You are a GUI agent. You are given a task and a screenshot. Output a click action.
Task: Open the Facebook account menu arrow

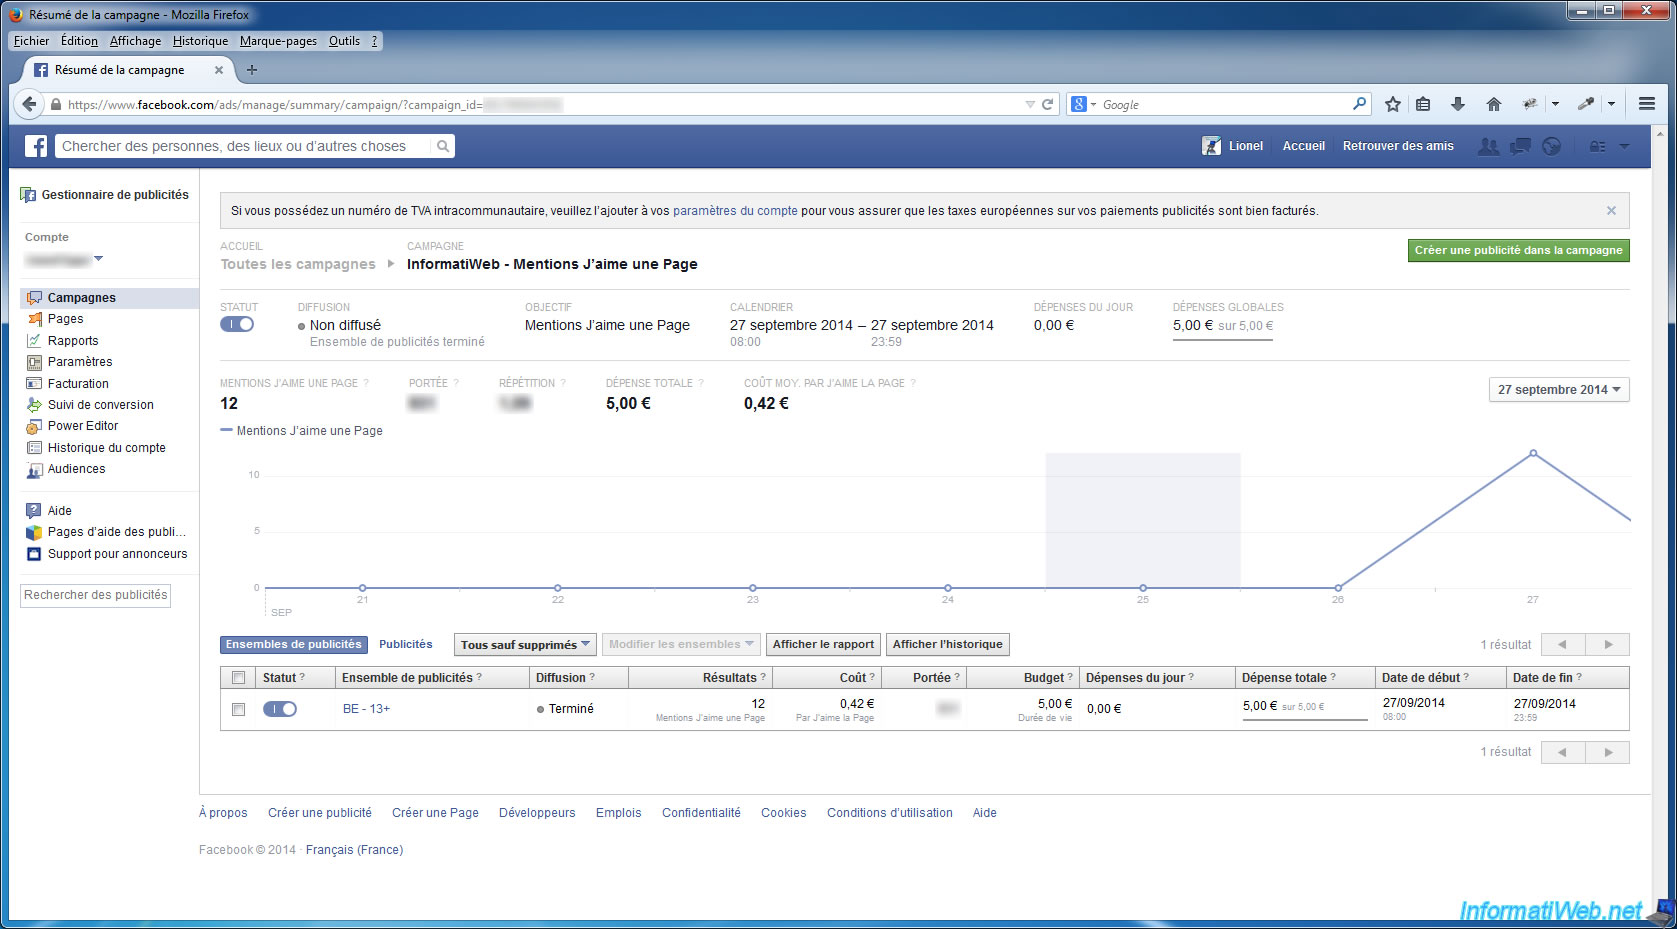[1624, 146]
